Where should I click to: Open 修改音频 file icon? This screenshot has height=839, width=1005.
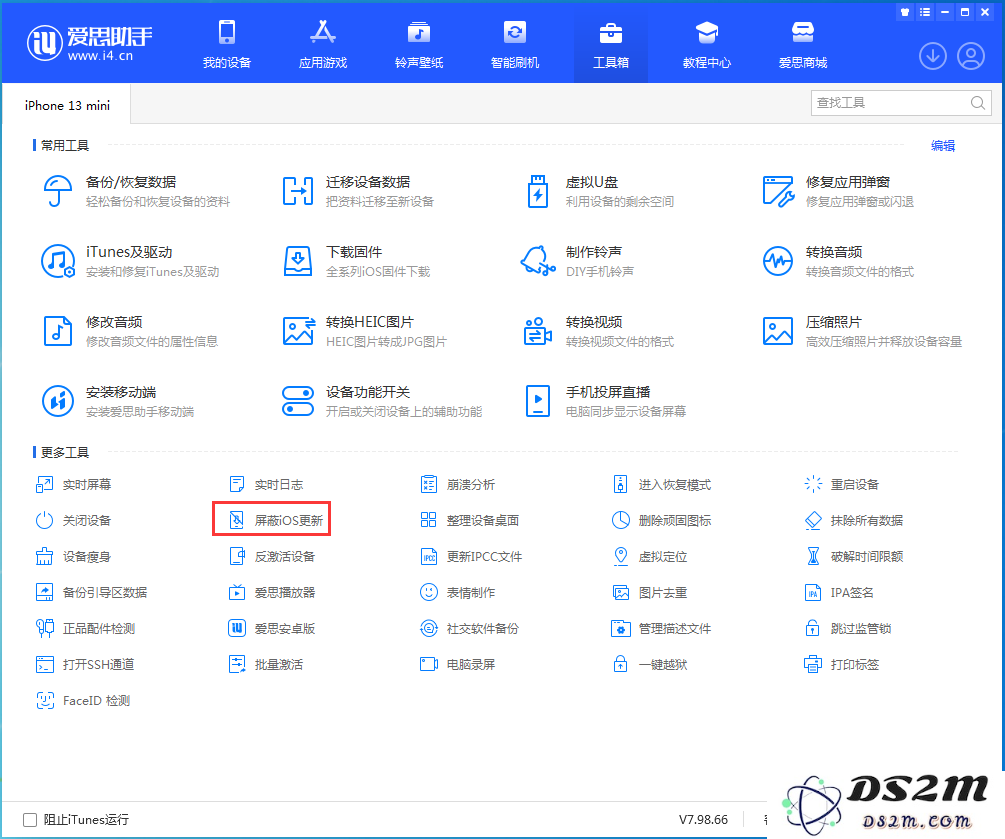58,331
